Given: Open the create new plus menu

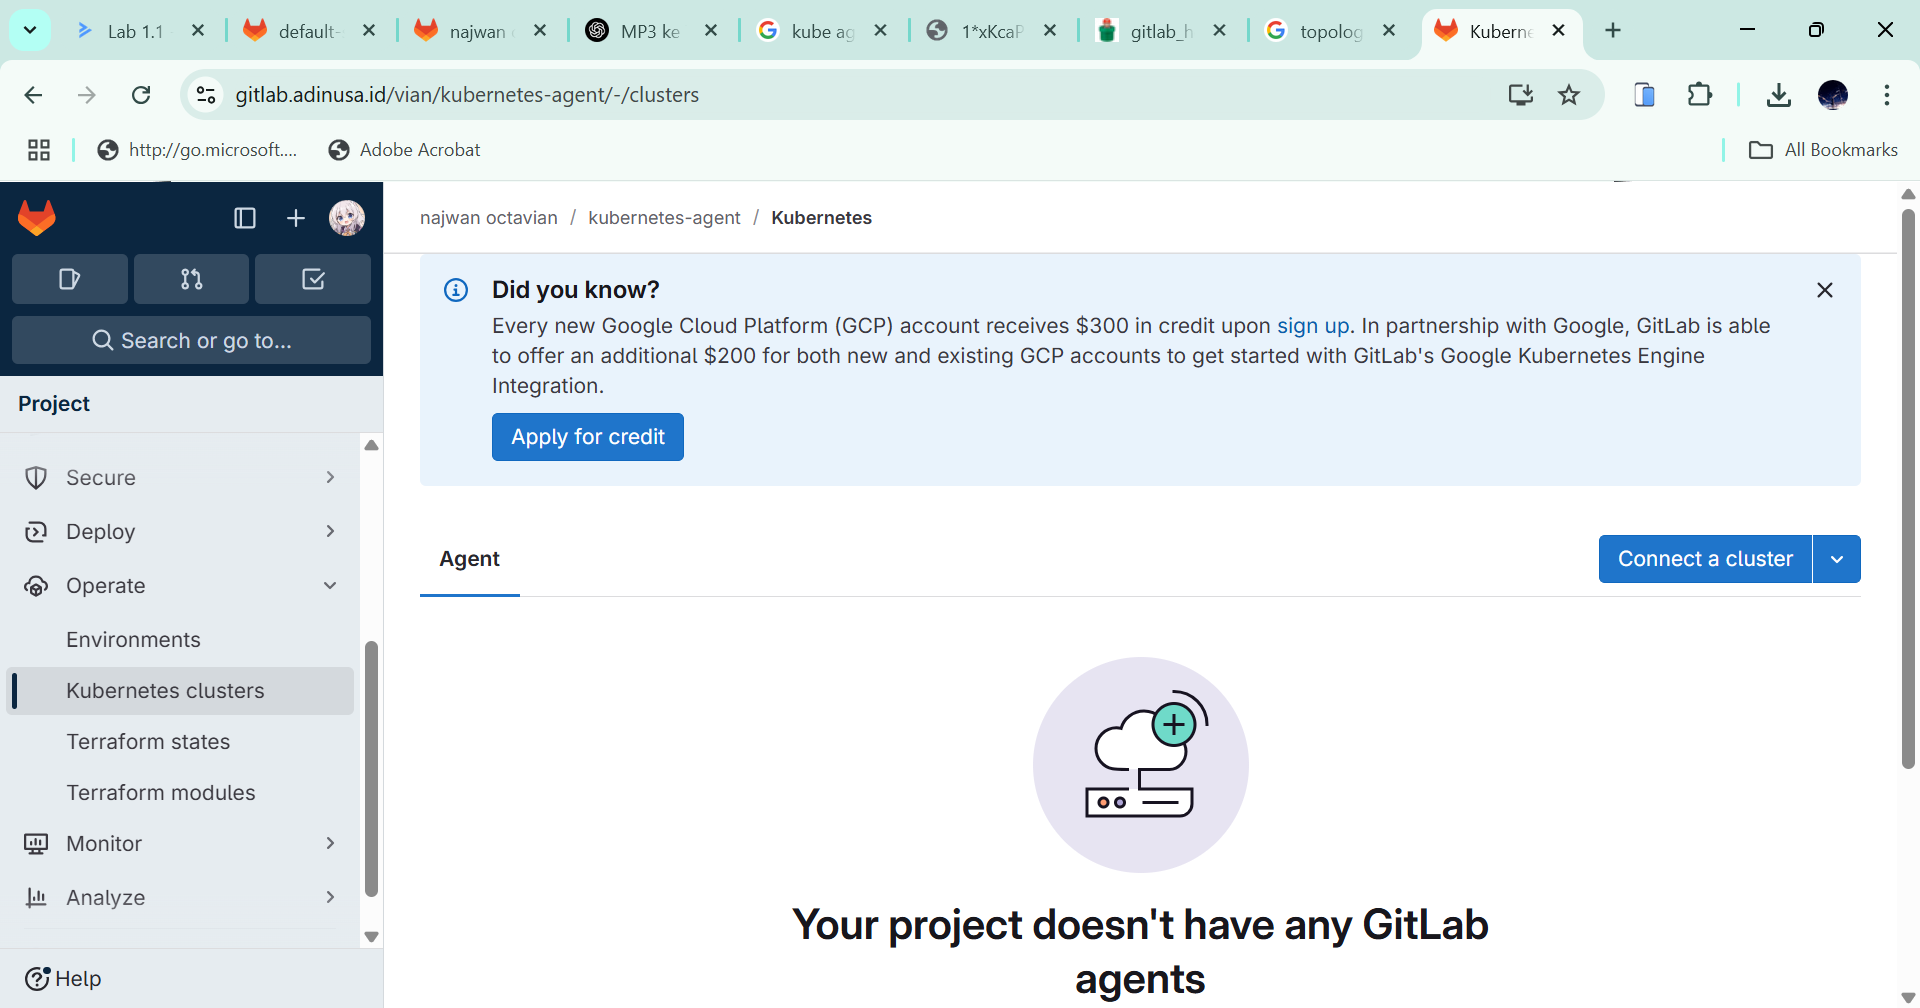Looking at the screenshot, I should pos(296,218).
